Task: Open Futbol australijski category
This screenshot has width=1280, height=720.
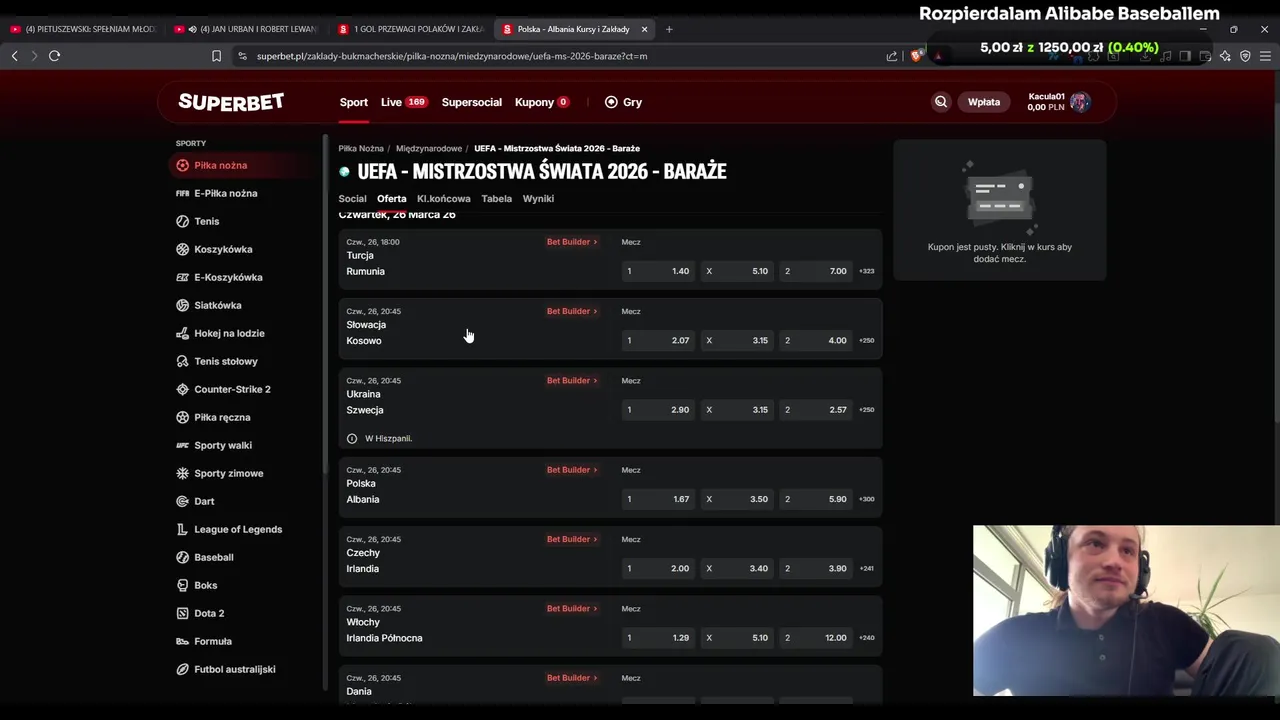Action: [x=234, y=669]
